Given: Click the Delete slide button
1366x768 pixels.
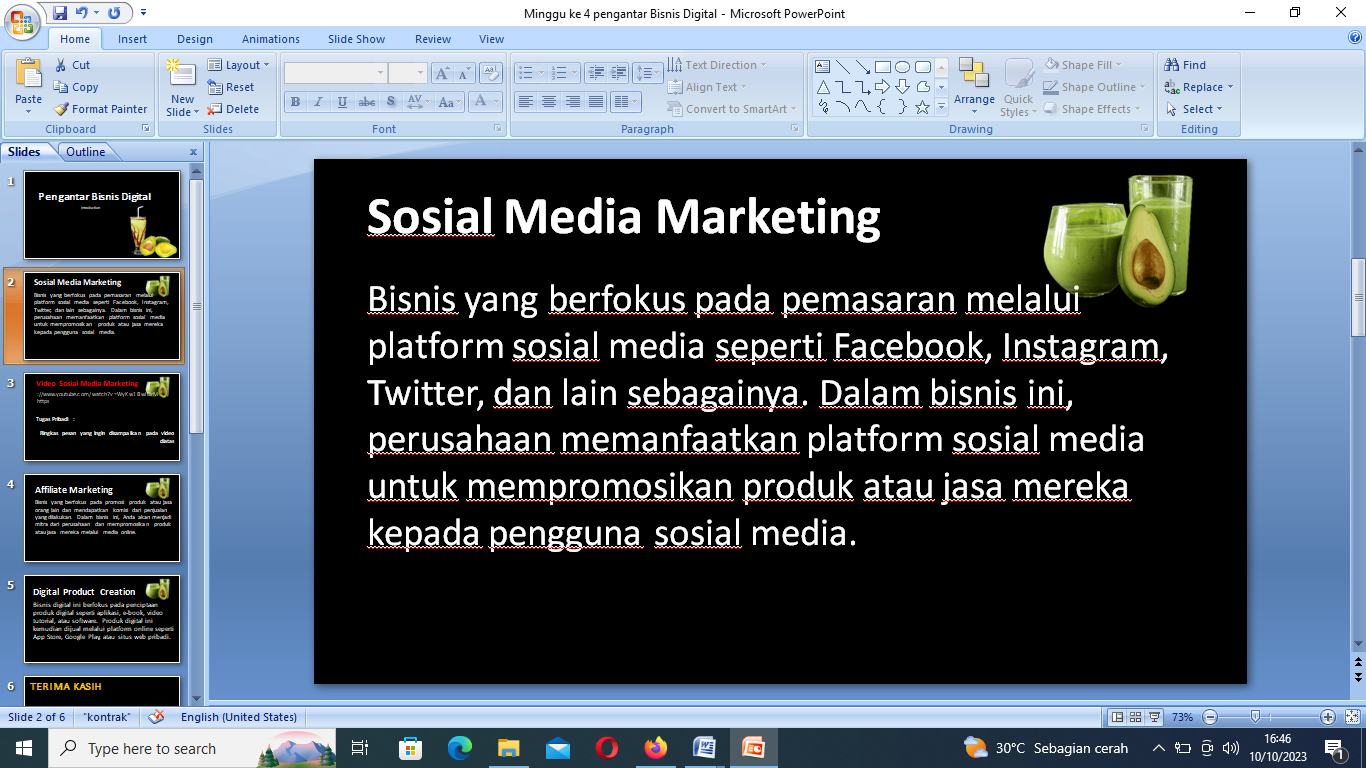Looking at the screenshot, I should [x=233, y=109].
